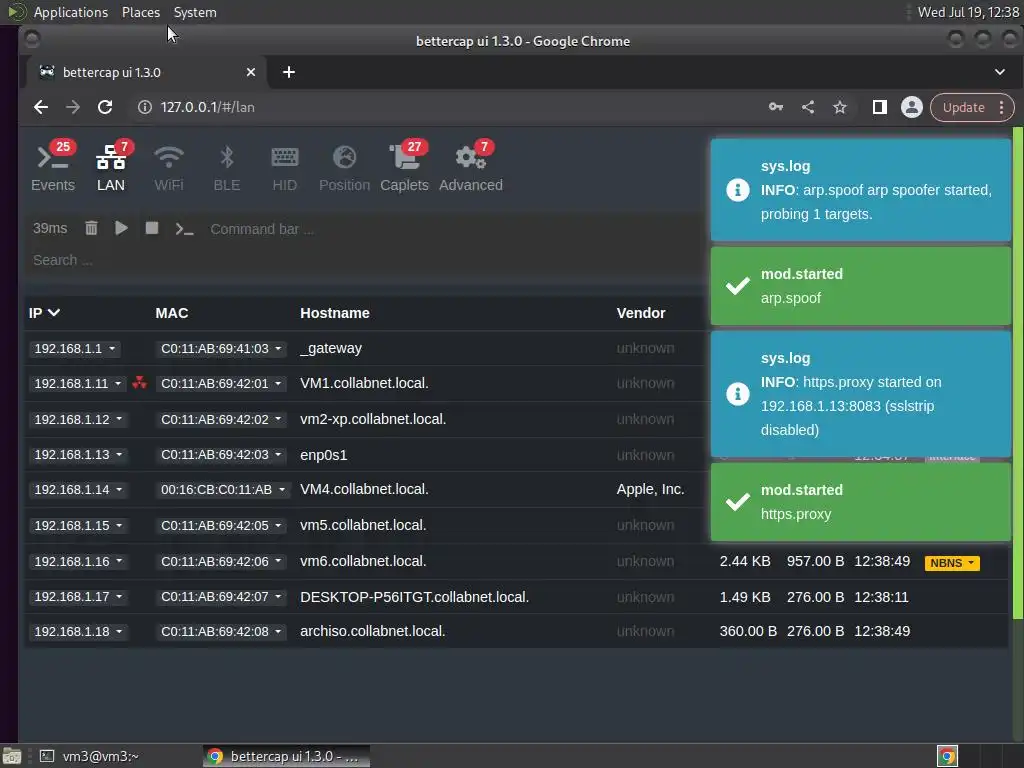Screen dimensions: 1024x768
Task: Open the Chrome profile avatar
Action: [x=912, y=107]
